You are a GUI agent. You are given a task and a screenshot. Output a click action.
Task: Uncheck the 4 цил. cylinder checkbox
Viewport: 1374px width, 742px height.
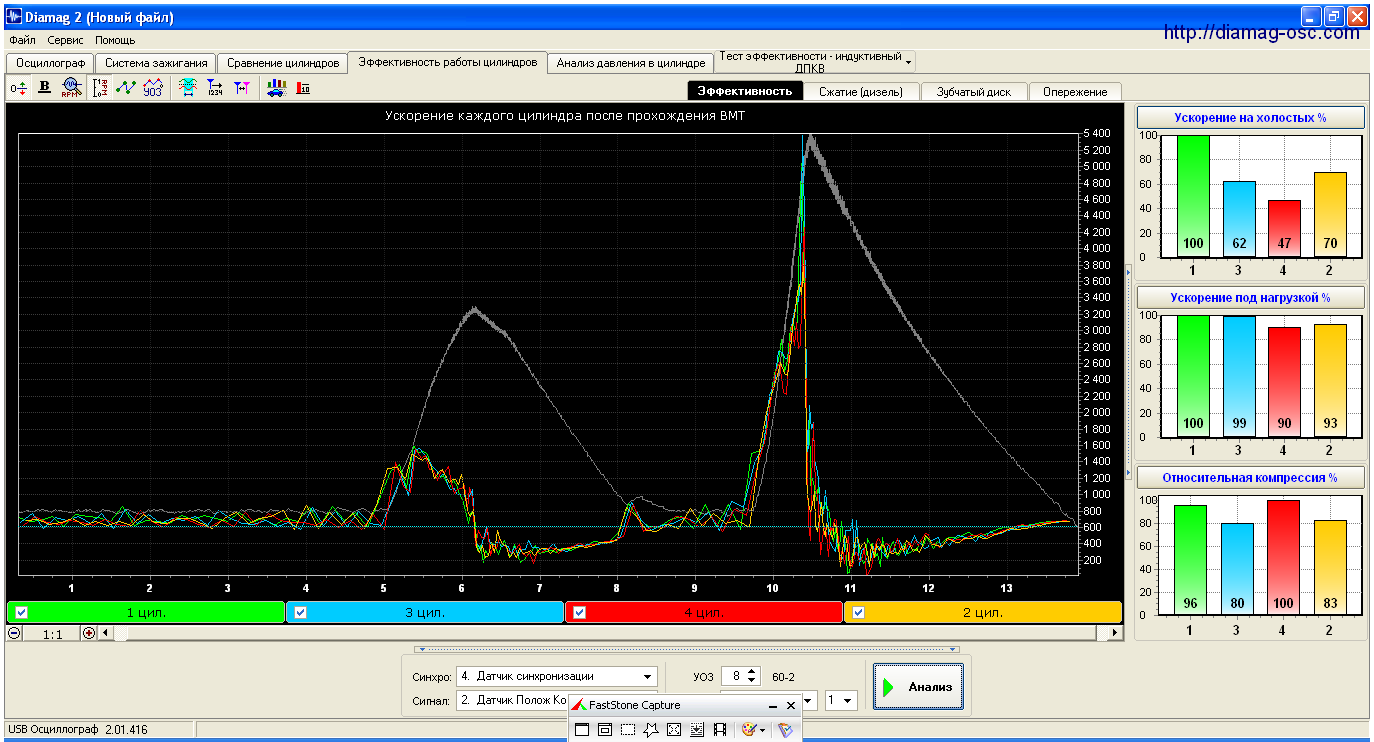tap(579, 612)
